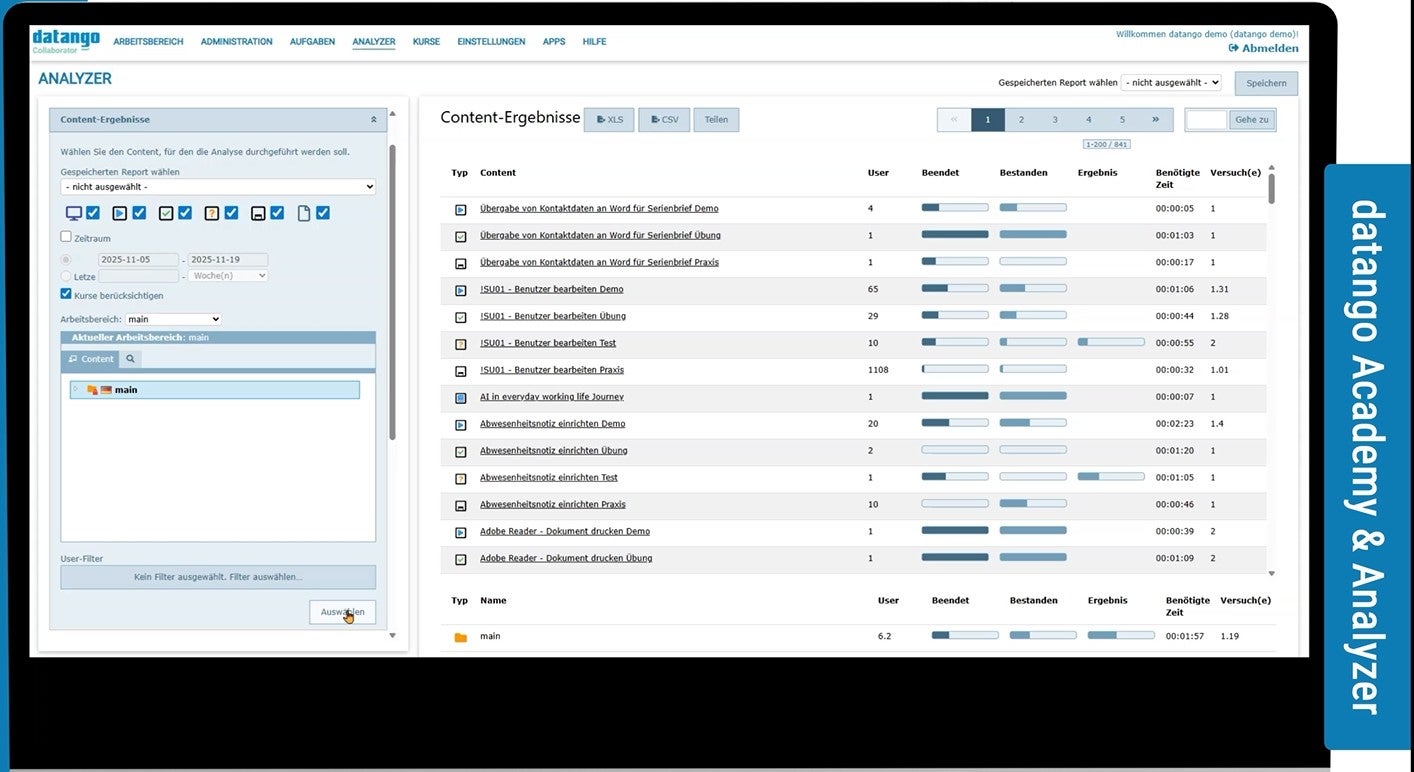
Task: Open the Kurse menu
Action: [426, 42]
